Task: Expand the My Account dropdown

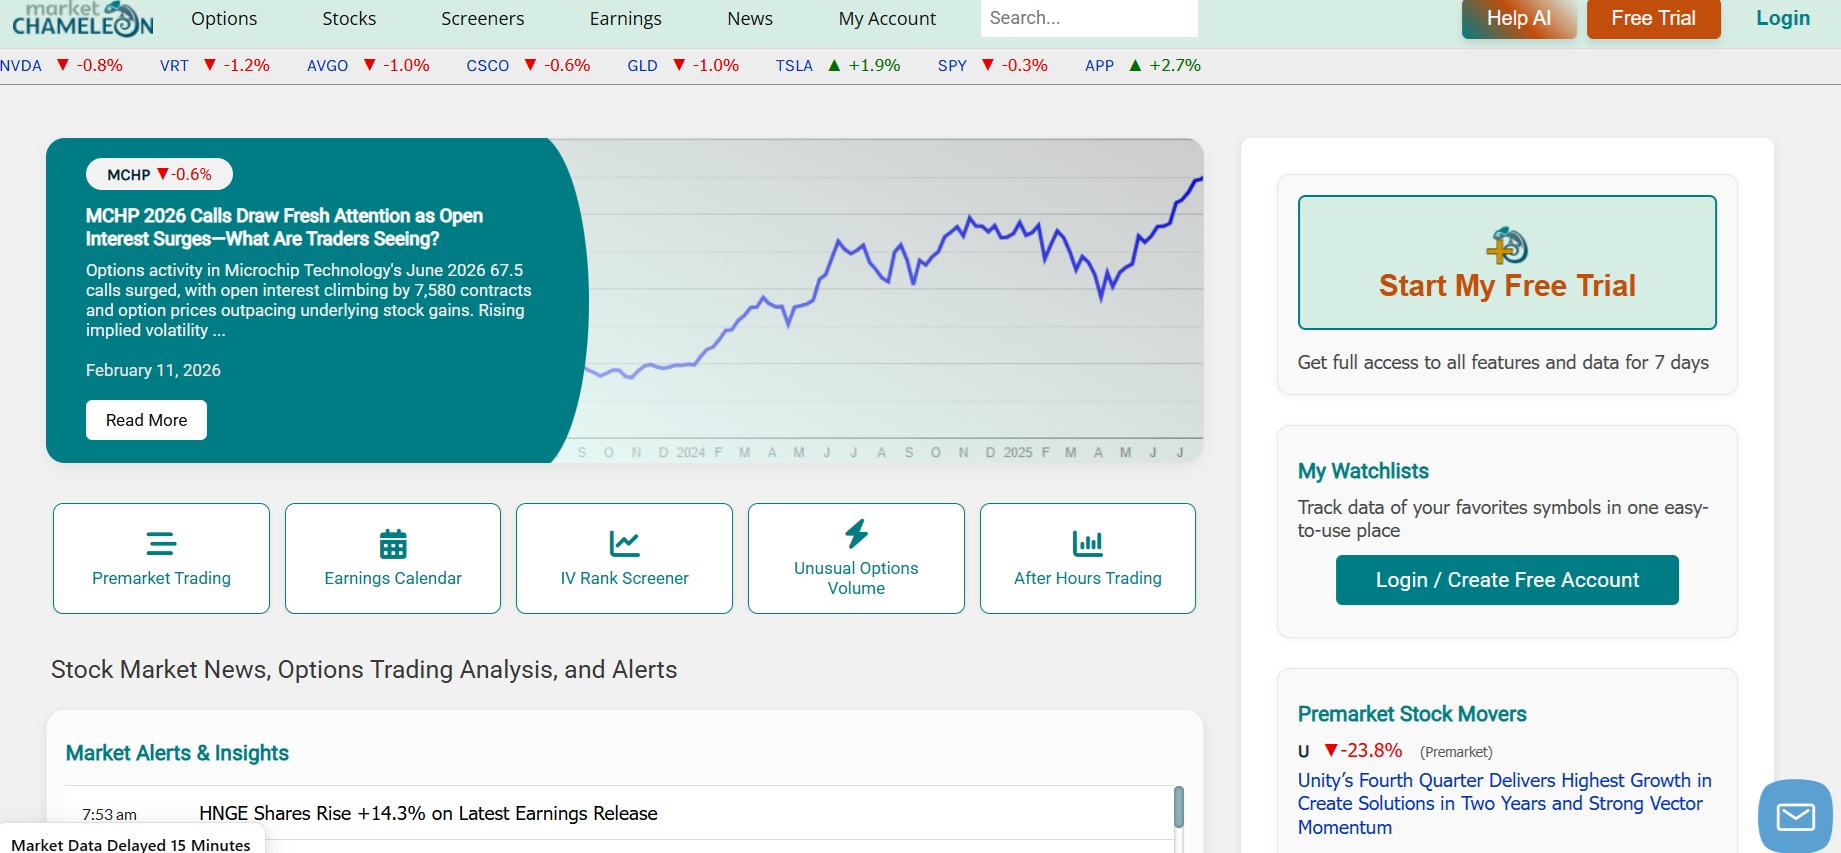Action: (887, 19)
